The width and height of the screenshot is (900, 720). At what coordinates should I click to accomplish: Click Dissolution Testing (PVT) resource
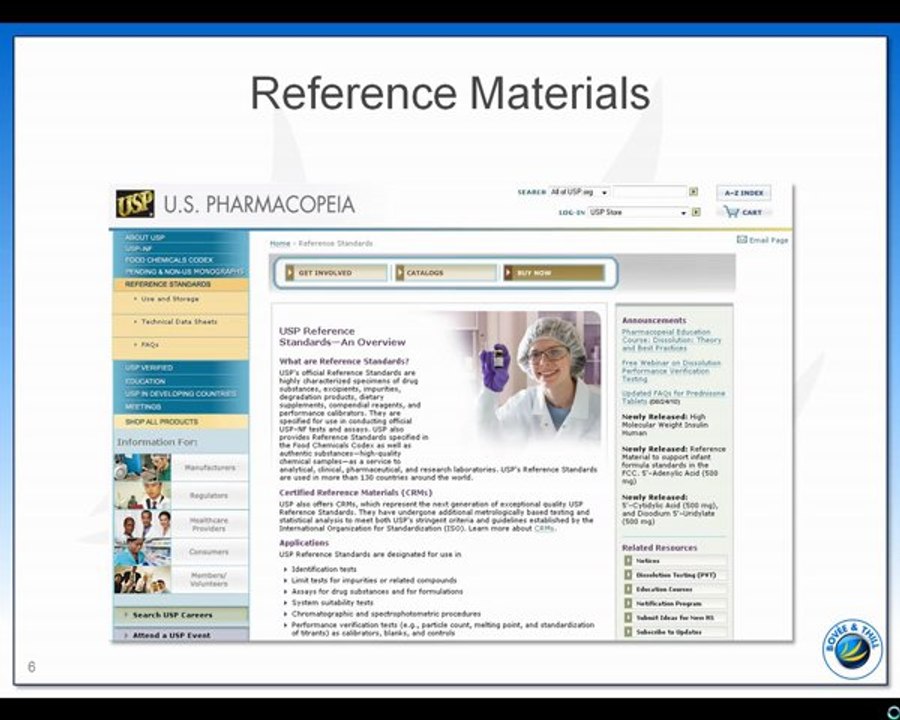[x=676, y=575]
